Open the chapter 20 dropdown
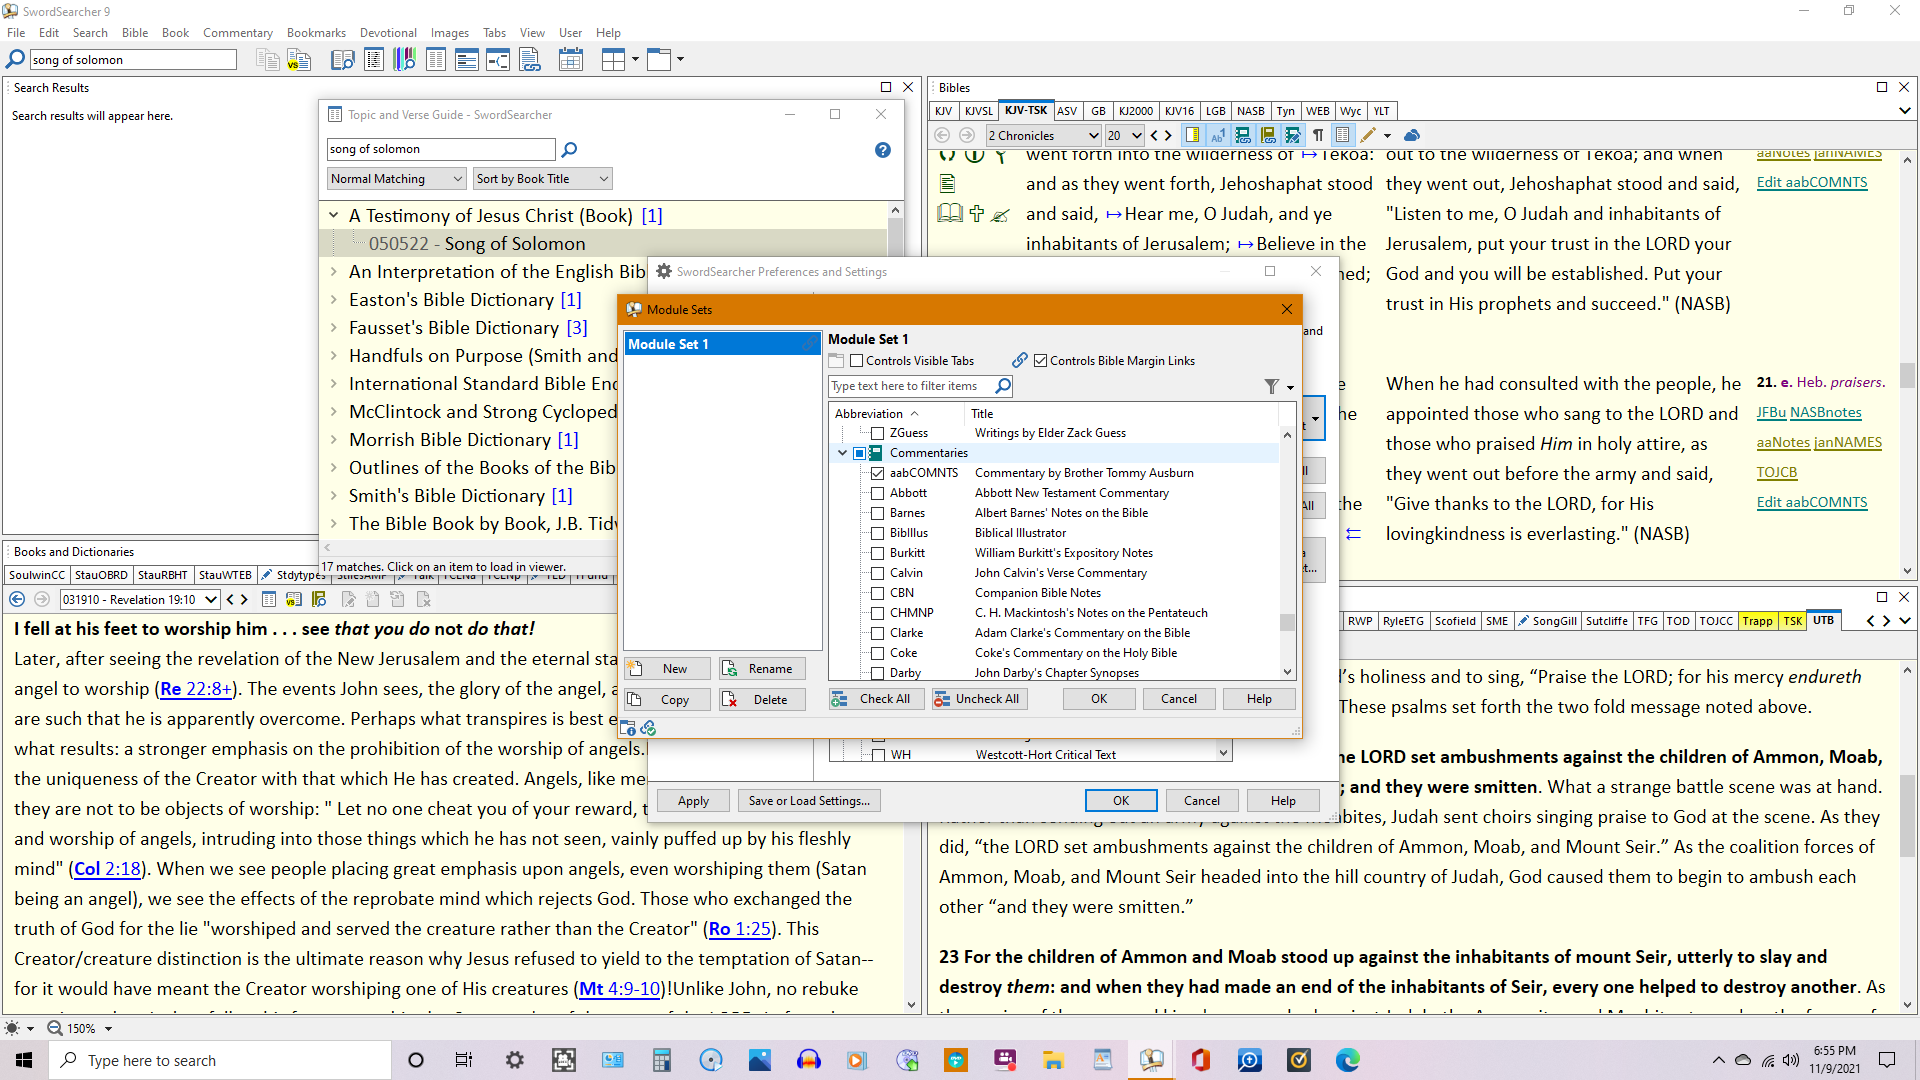Viewport: 1920px width, 1080px height. [1124, 135]
